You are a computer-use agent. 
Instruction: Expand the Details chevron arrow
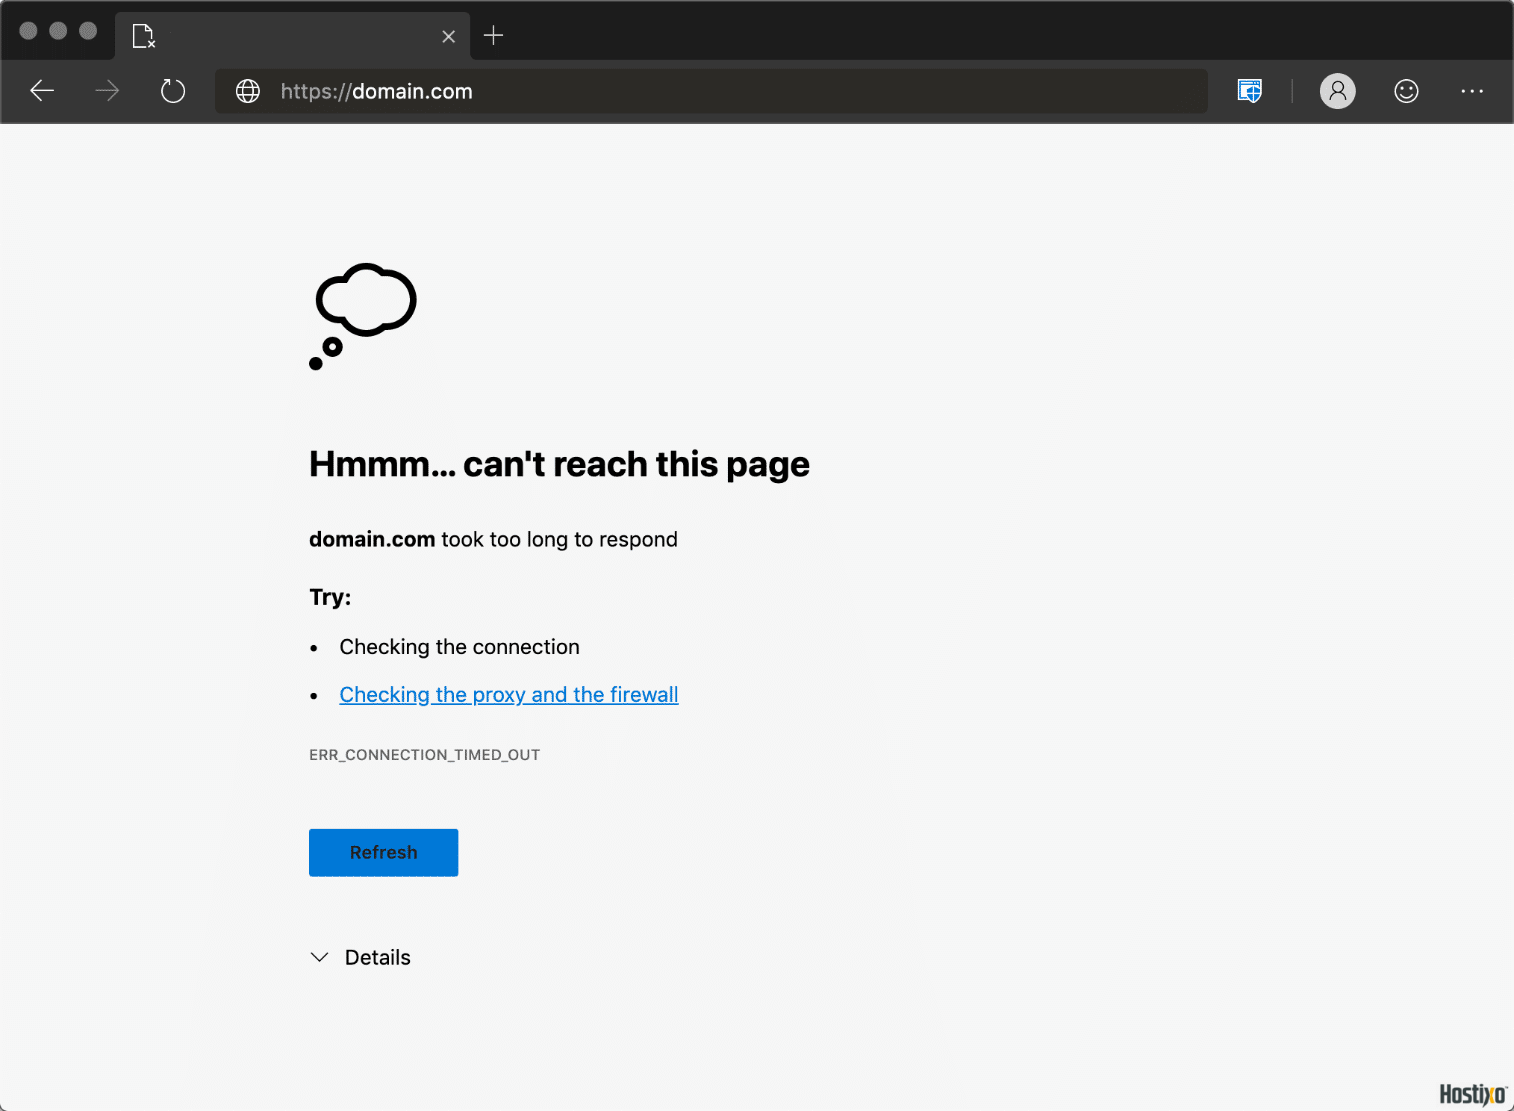coord(320,957)
